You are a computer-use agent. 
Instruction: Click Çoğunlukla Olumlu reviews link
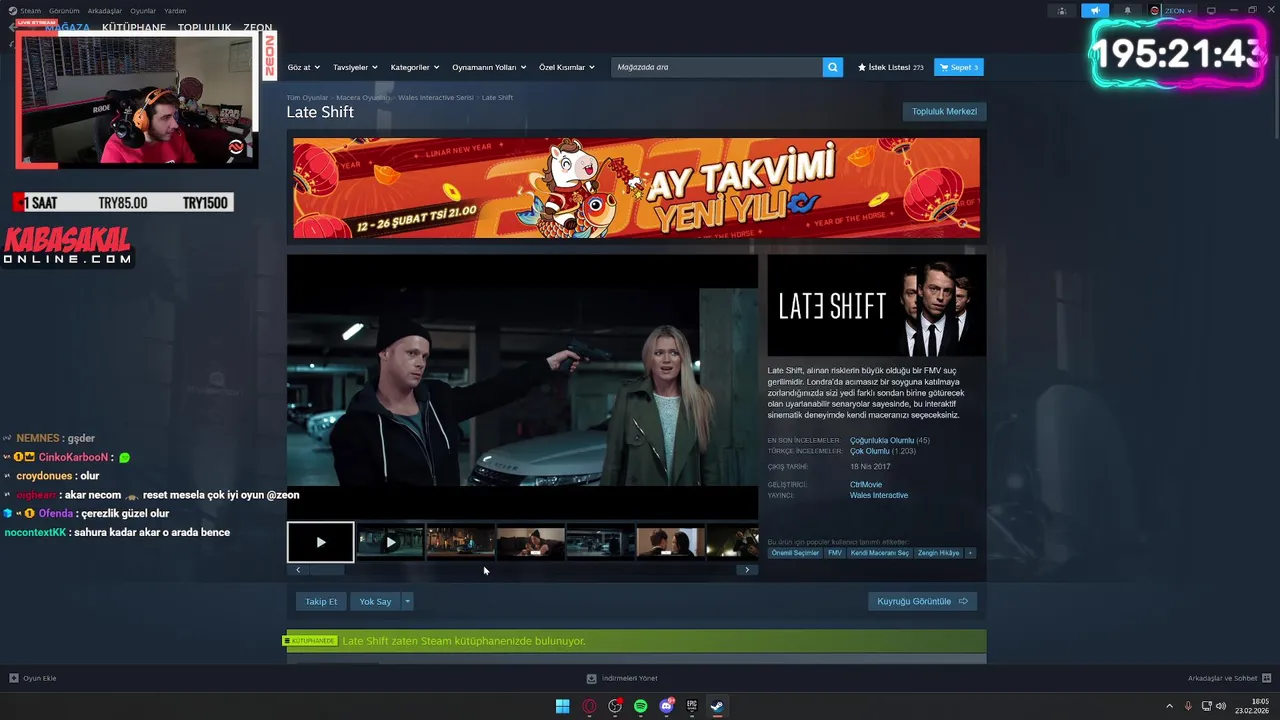coord(881,440)
